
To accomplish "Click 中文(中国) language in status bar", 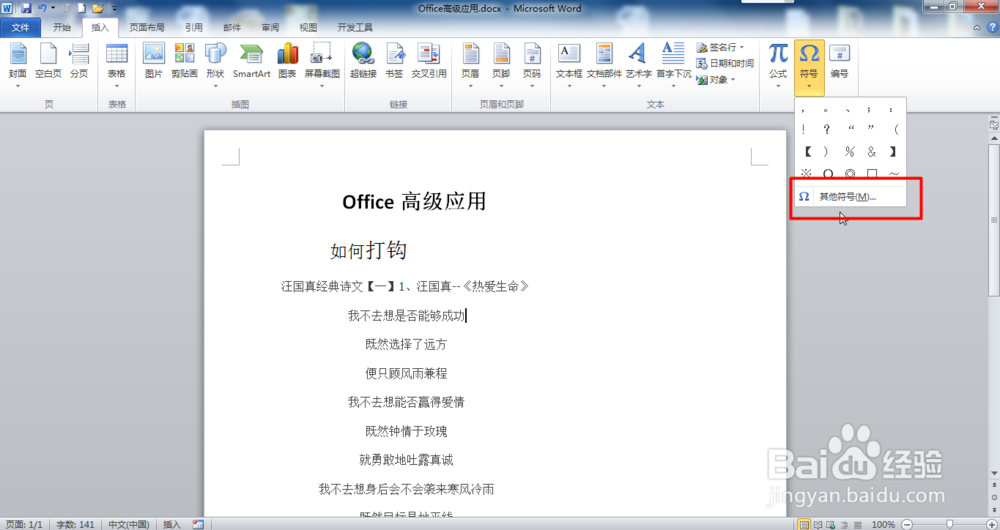I will (x=129, y=524).
